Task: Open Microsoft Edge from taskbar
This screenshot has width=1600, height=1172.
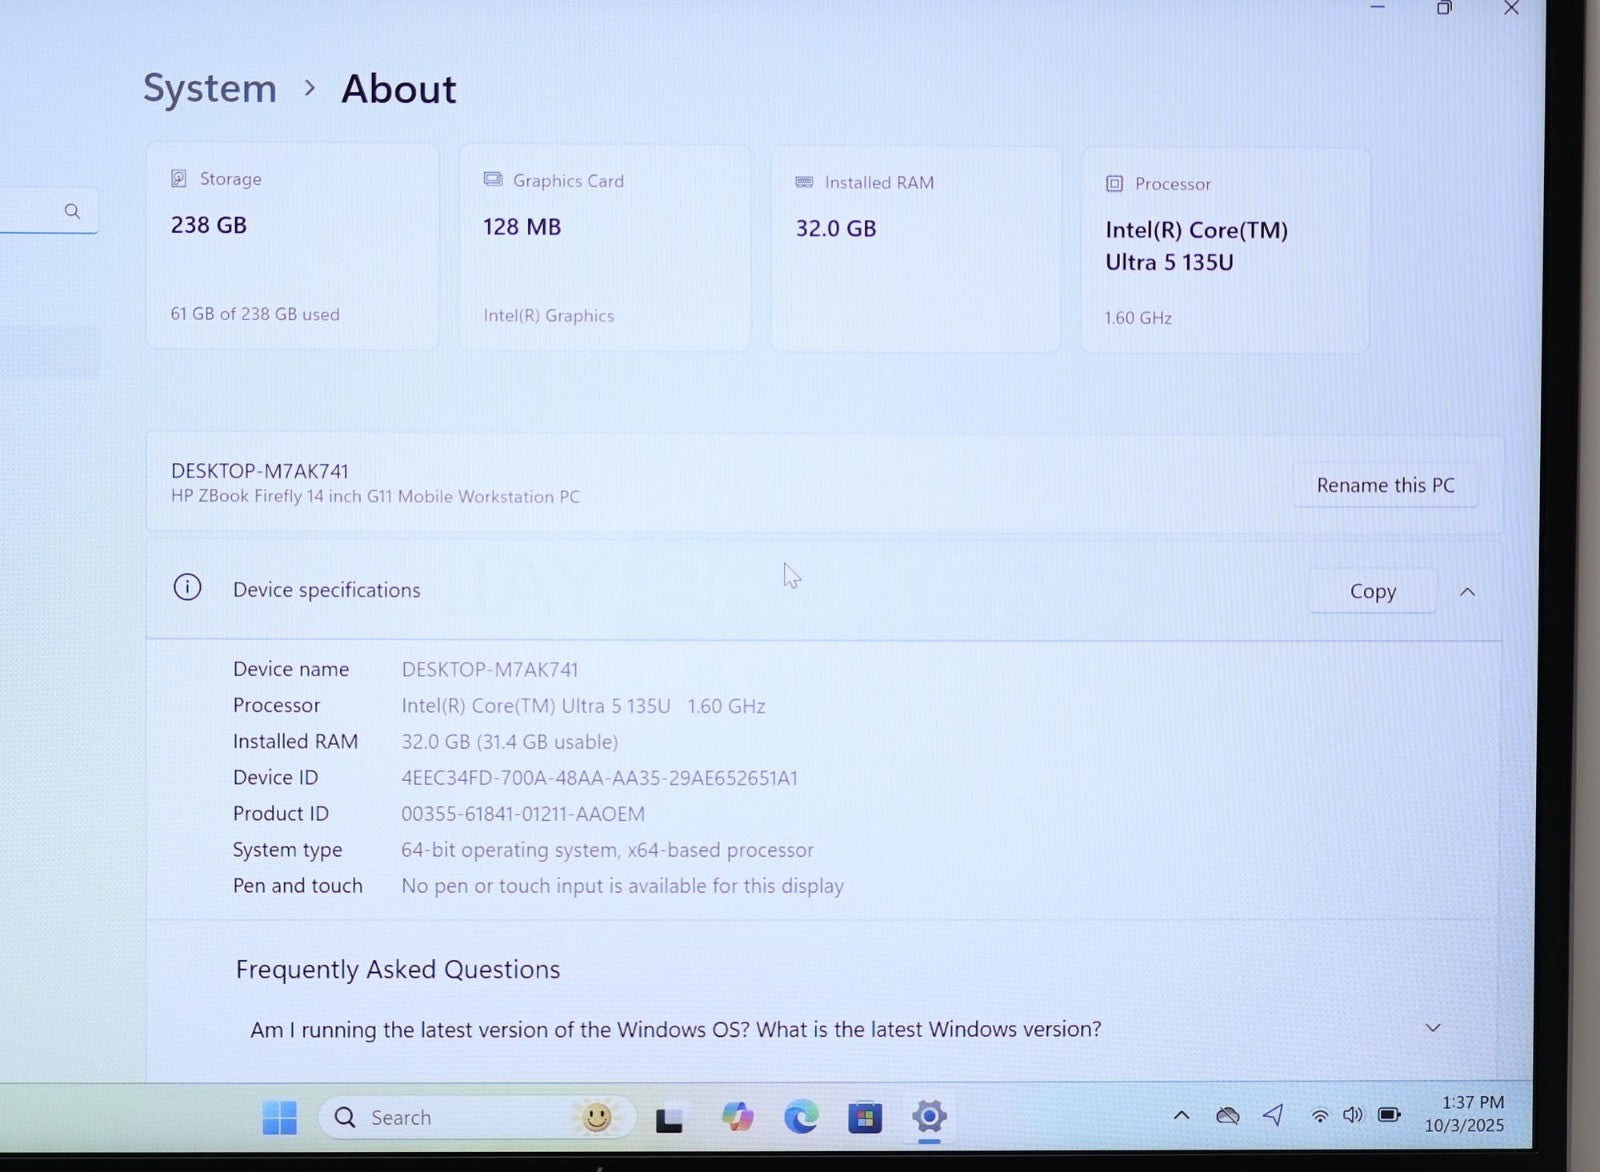Action: coord(800,1117)
